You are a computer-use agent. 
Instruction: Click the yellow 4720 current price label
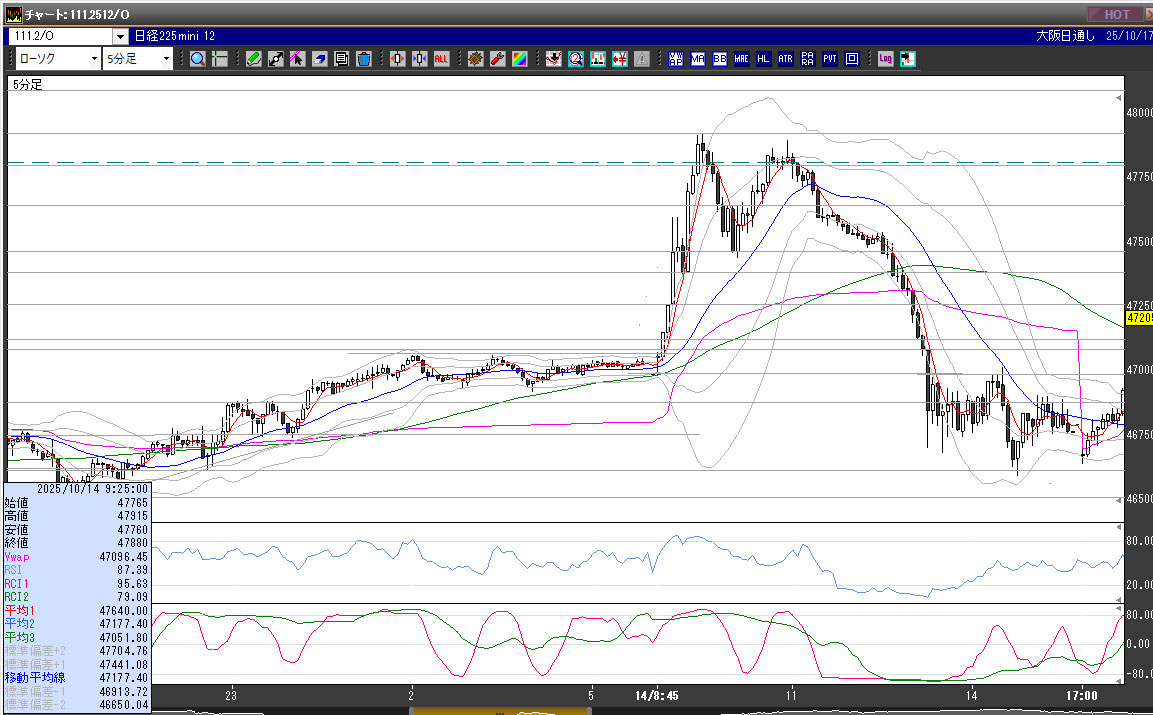1139,318
